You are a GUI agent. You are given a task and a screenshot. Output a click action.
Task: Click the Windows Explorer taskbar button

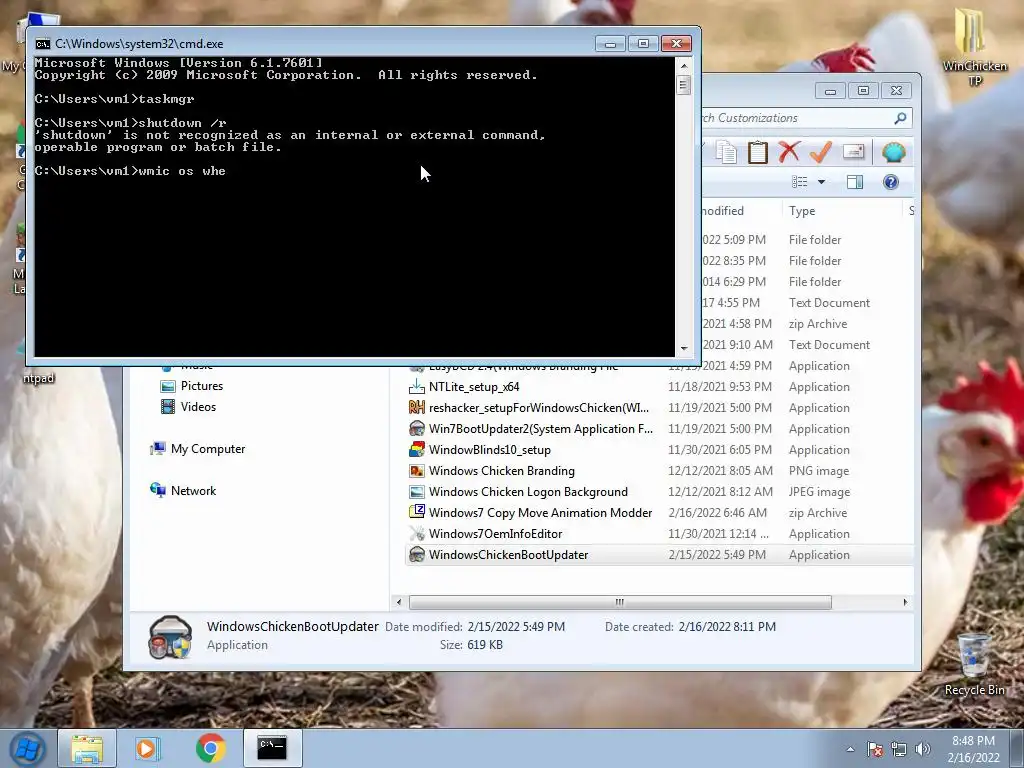(87, 748)
